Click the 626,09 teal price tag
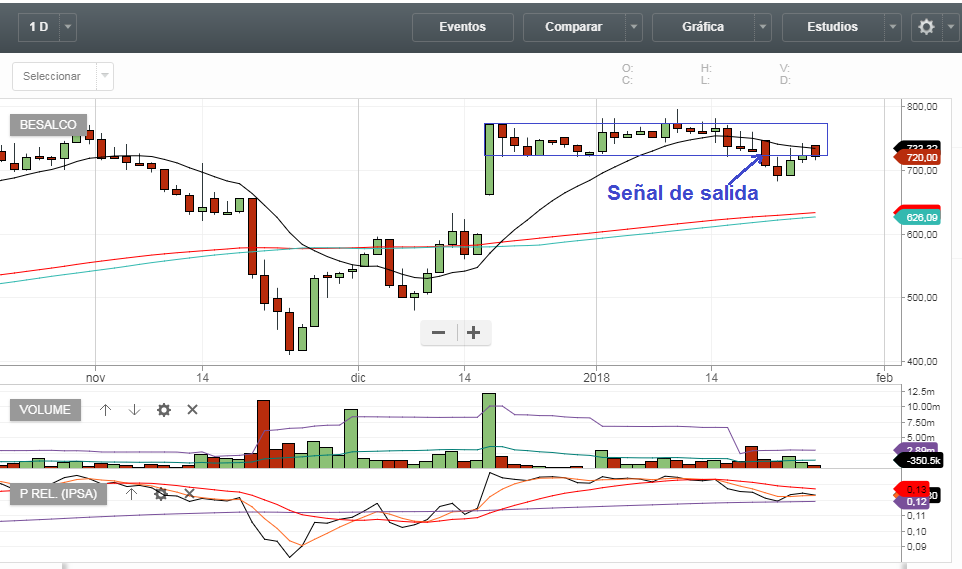962x569 pixels. click(x=917, y=217)
